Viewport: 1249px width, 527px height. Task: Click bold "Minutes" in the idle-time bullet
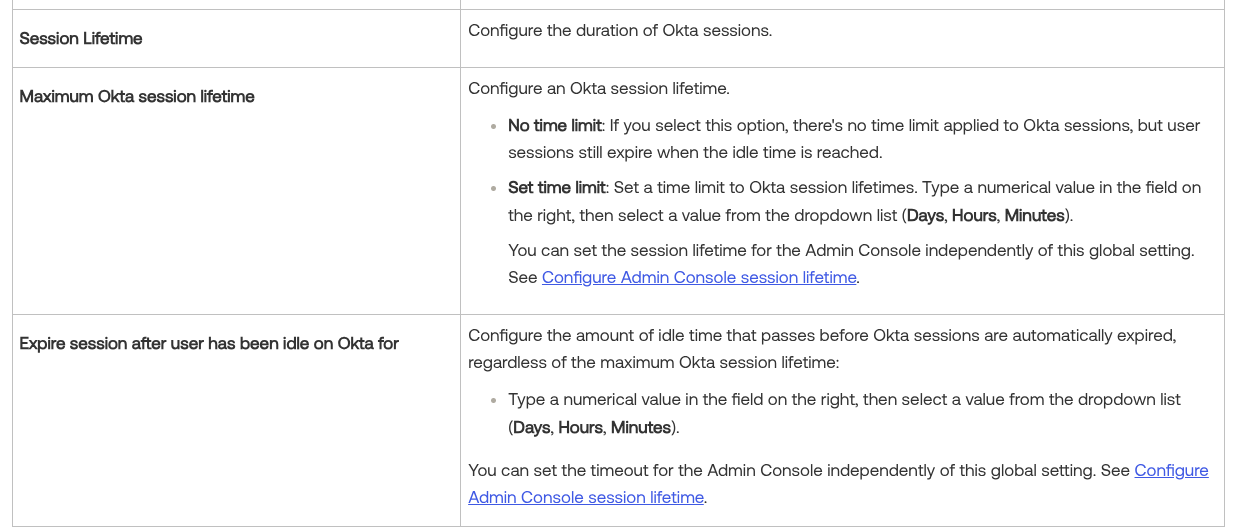pos(641,428)
